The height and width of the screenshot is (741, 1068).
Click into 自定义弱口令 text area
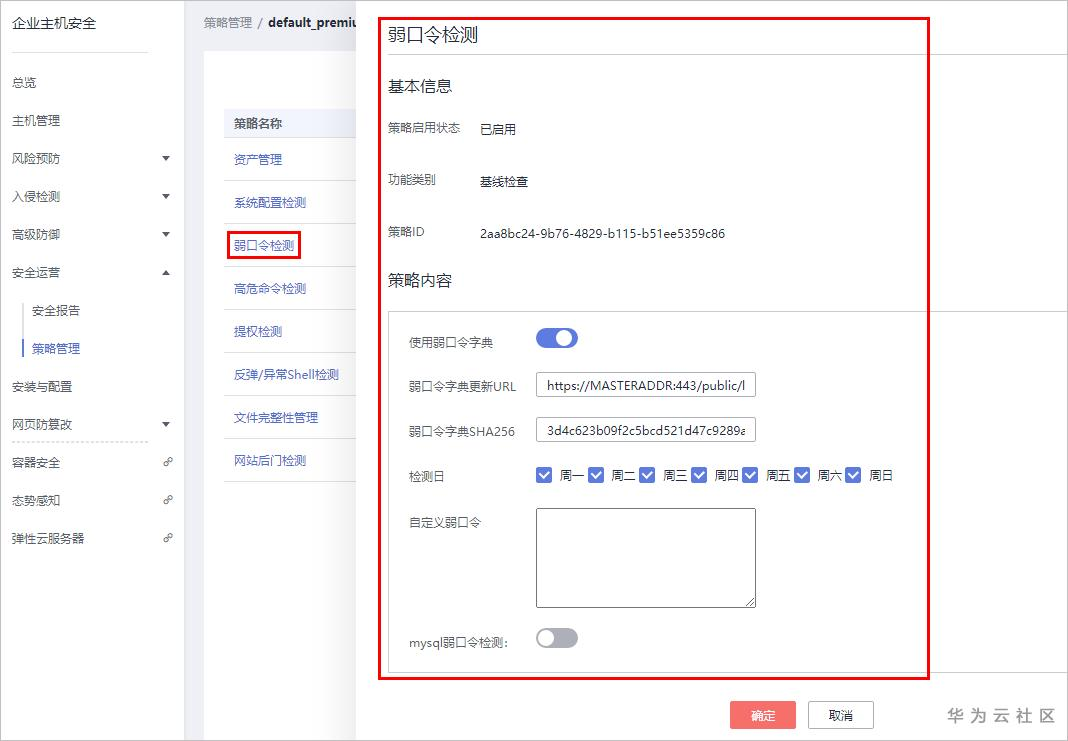(646, 558)
